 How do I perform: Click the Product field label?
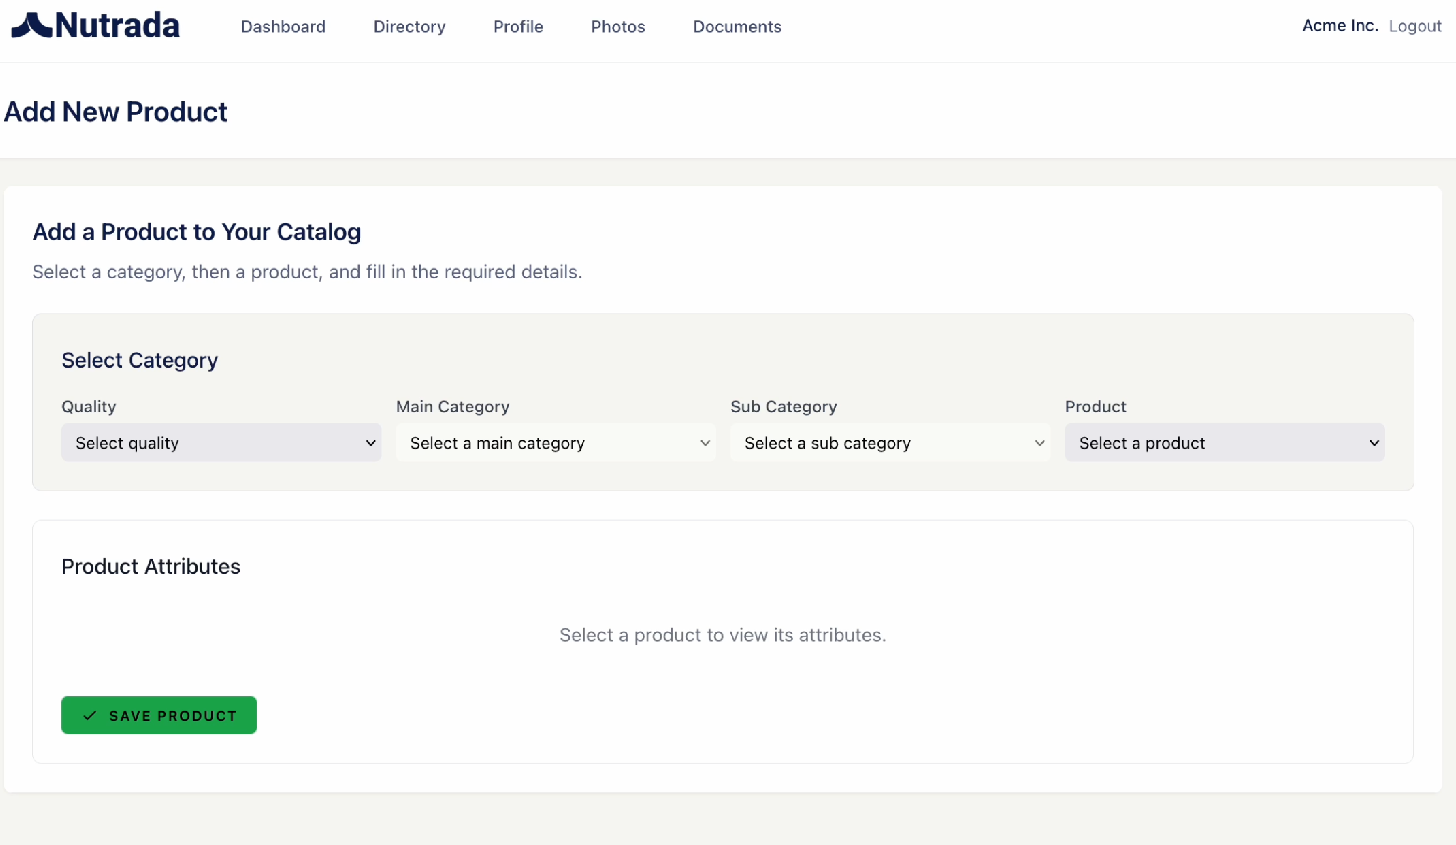point(1096,407)
